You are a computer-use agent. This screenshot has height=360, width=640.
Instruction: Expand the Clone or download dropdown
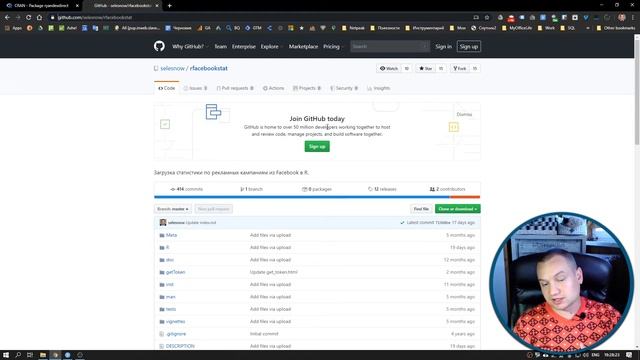click(458, 209)
